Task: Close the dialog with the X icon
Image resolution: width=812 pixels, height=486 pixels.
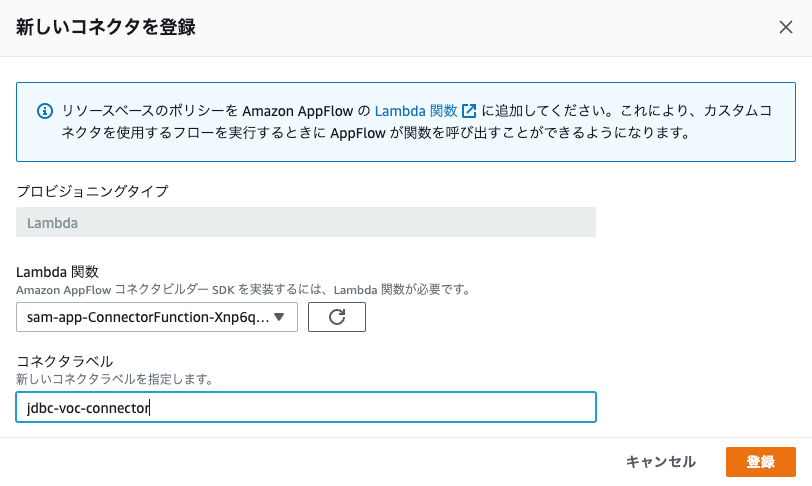Action: (x=786, y=27)
